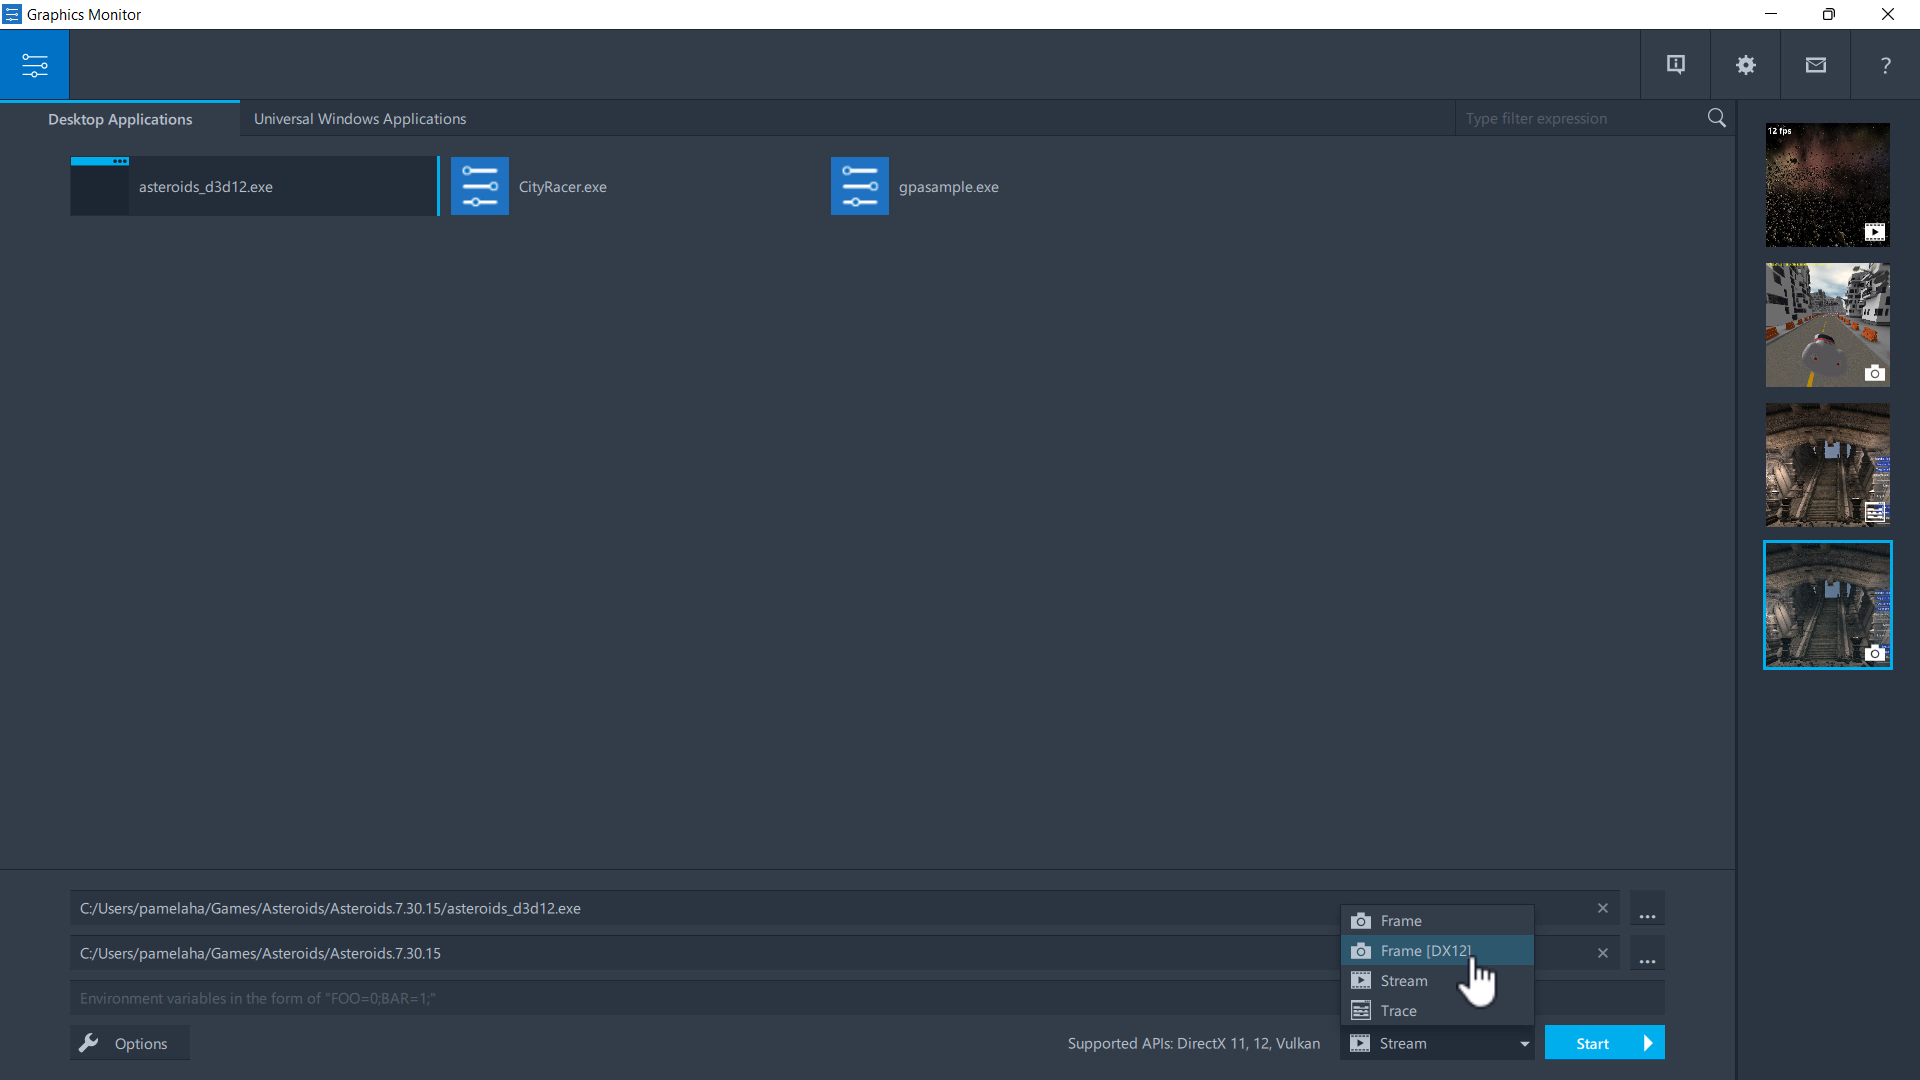Choose Trace from the capture menu

click(1400, 1010)
